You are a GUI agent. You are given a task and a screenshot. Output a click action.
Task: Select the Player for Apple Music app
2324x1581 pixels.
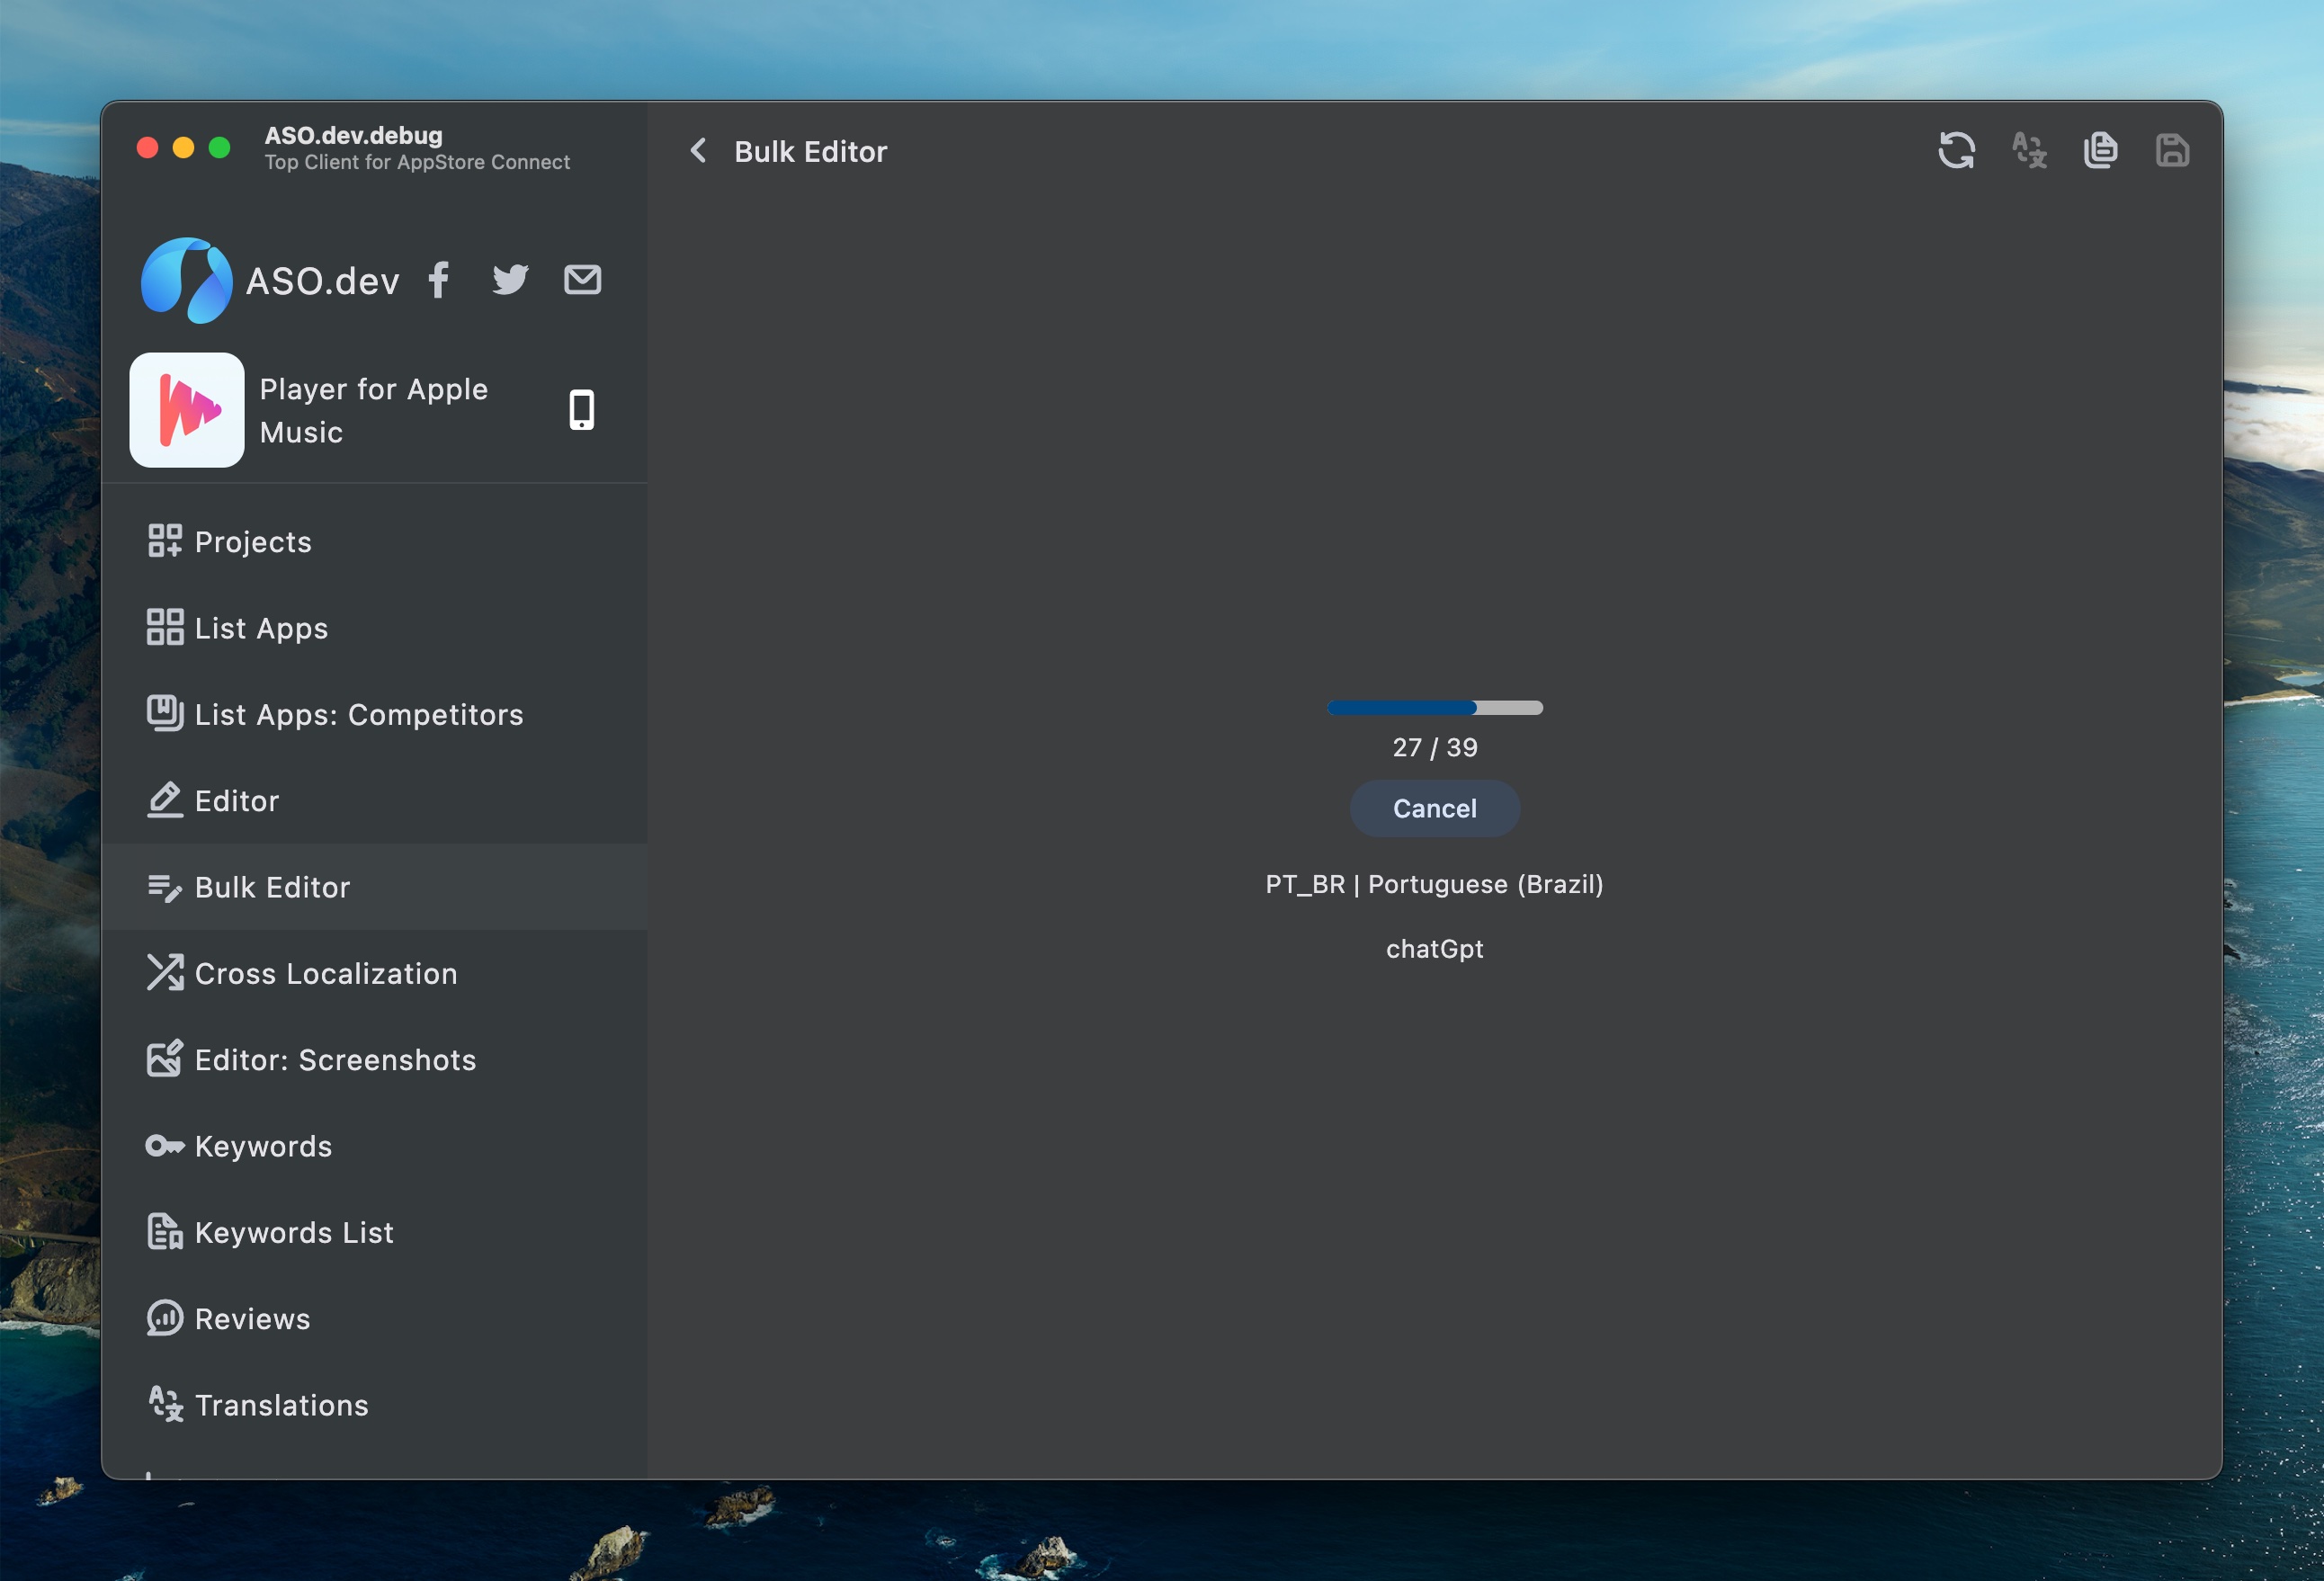point(373,410)
